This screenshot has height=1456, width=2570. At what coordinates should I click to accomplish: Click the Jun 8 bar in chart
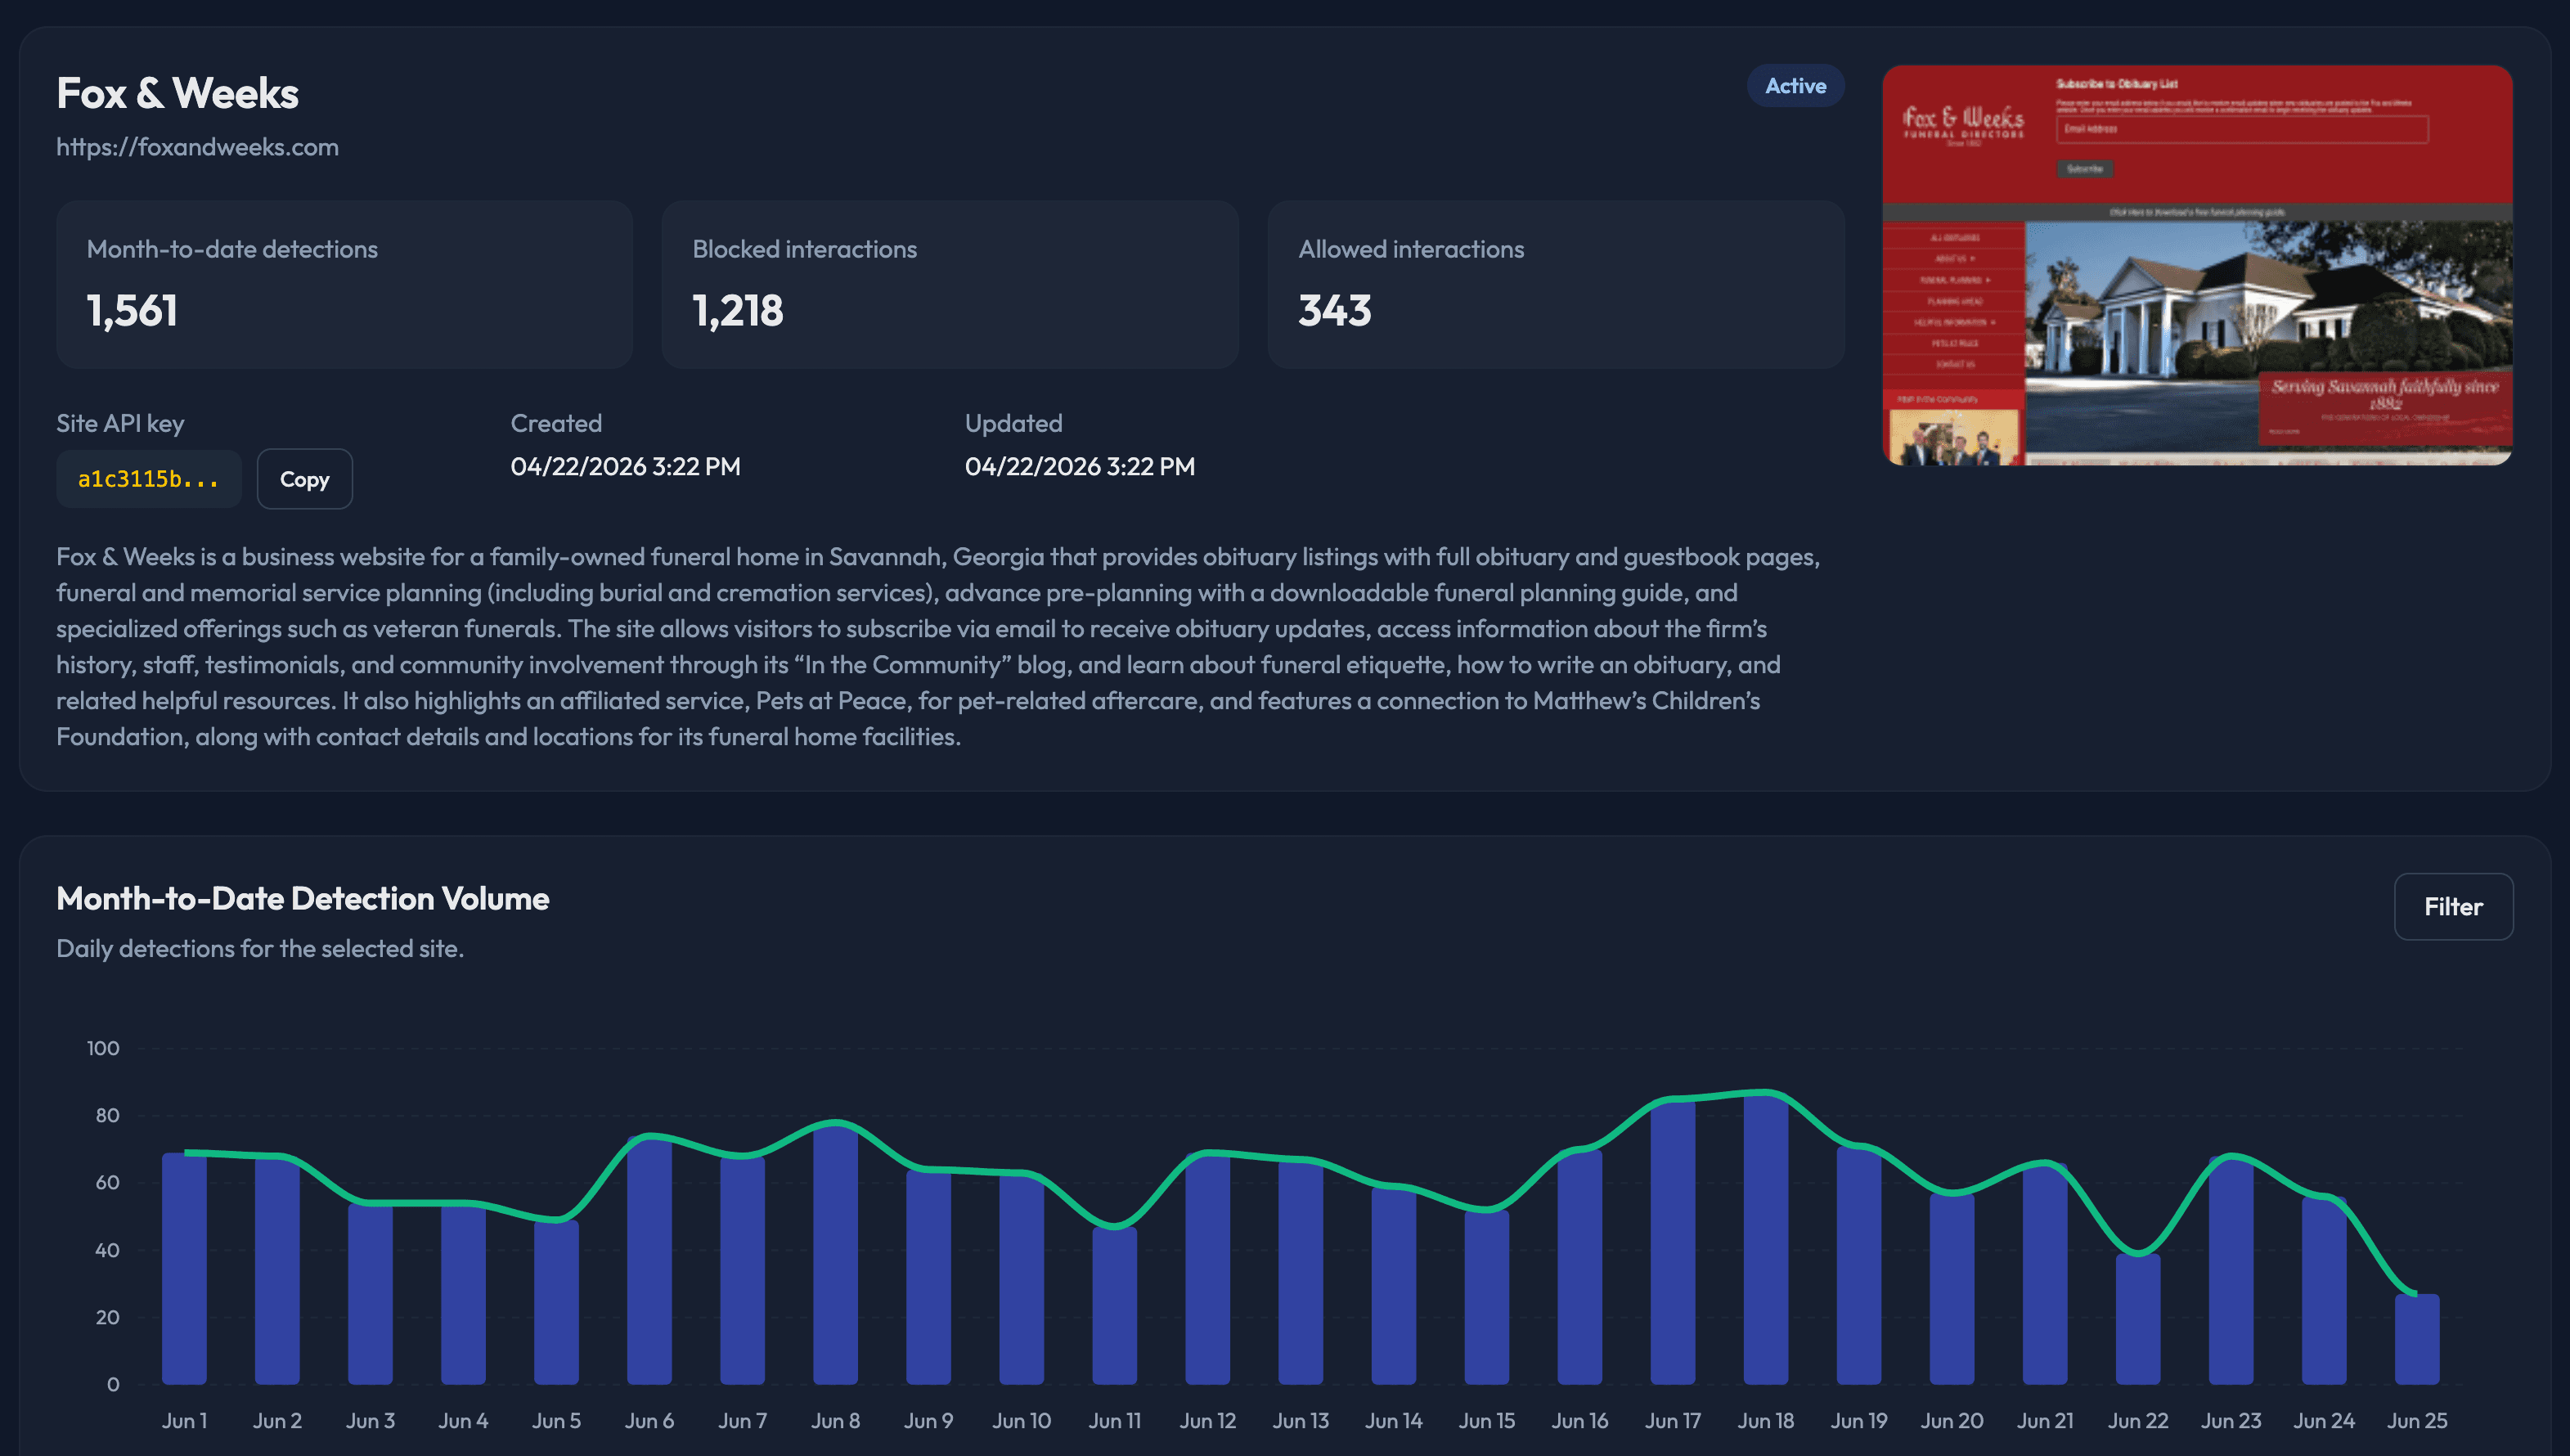(x=835, y=1253)
